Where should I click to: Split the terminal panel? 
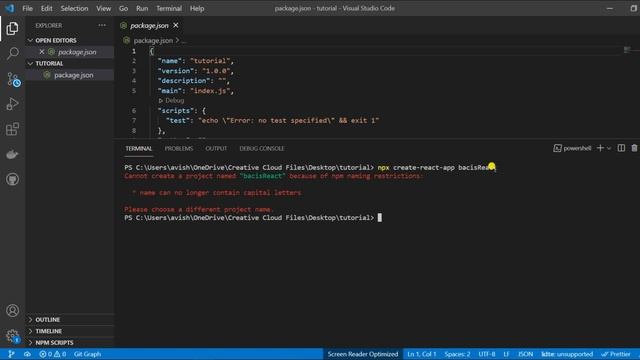click(x=621, y=148)
